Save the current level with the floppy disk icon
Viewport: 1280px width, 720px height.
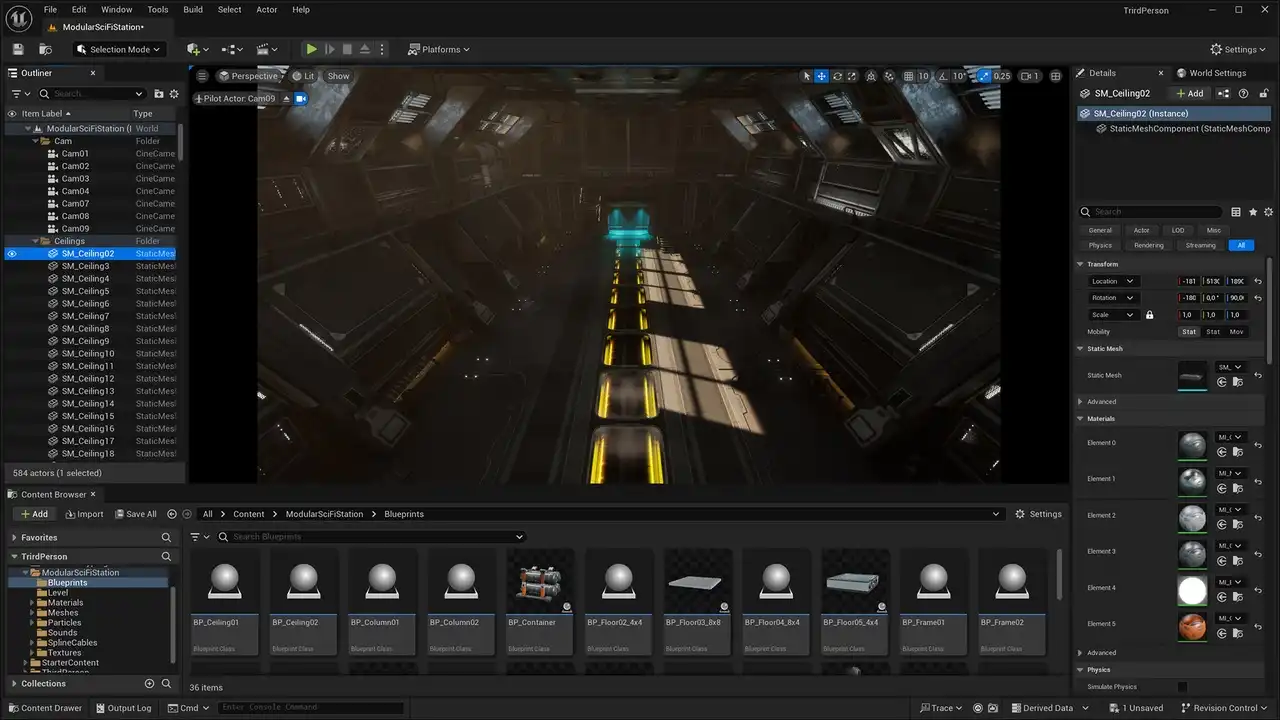coord(18,49)
